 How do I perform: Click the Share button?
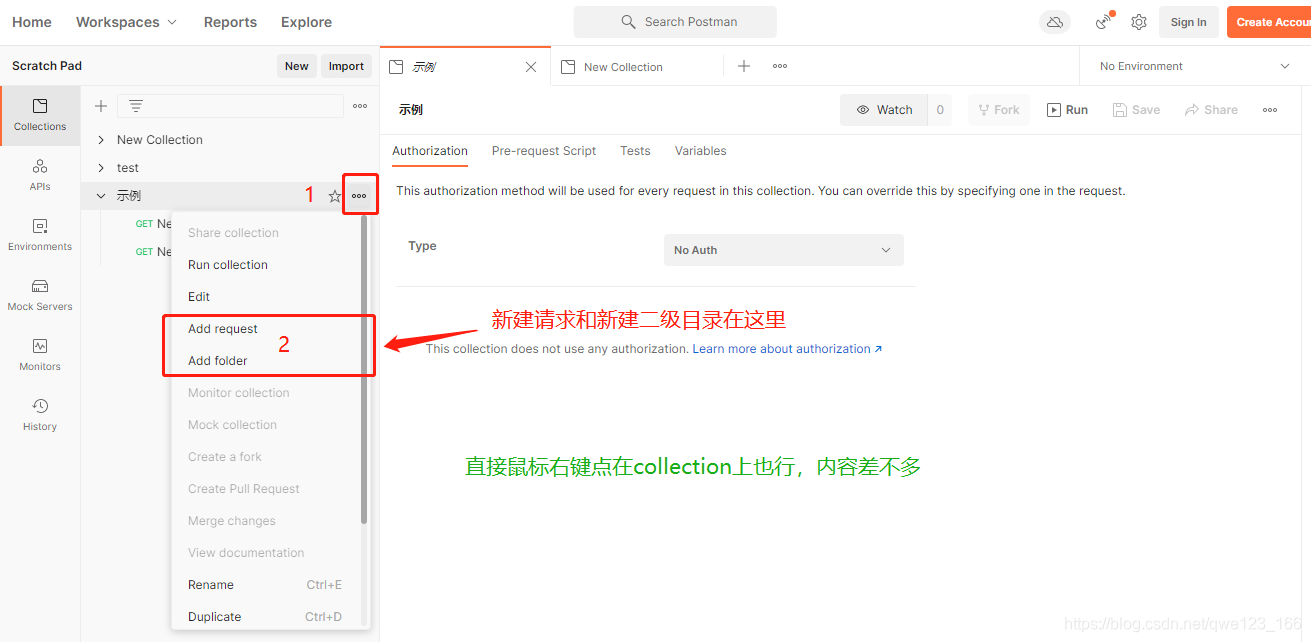(1211, 110)
